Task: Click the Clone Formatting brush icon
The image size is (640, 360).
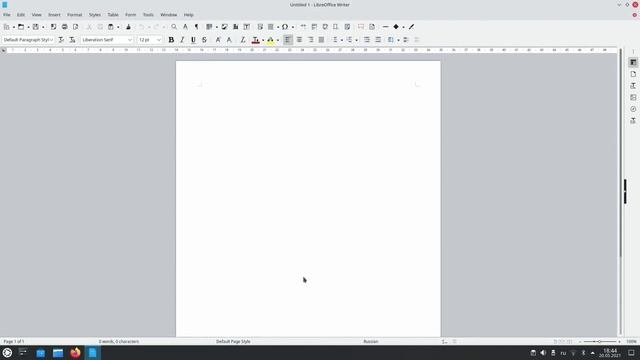Action: click(x=128, y=27)
